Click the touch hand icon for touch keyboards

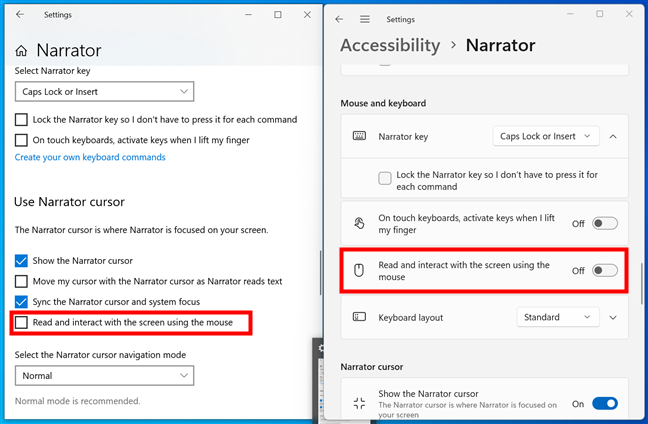point(359,223)
